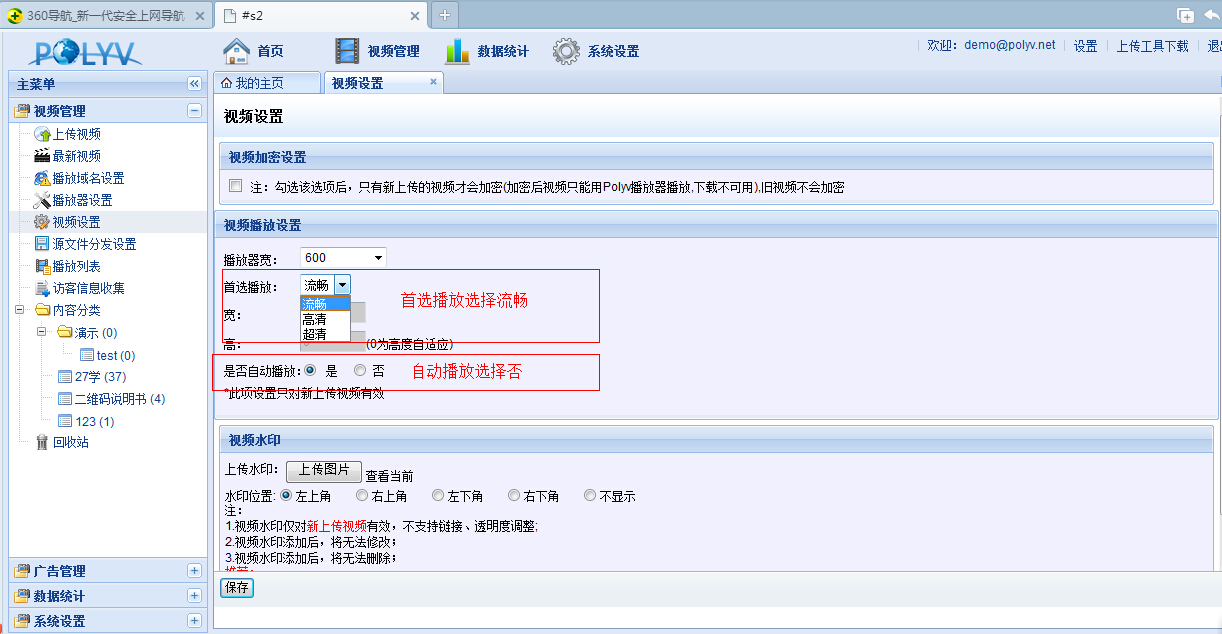Viewport: 1222px width, 634px height.
Task: Select 否 for auto-play option
Action: click(x=360, y=370)
